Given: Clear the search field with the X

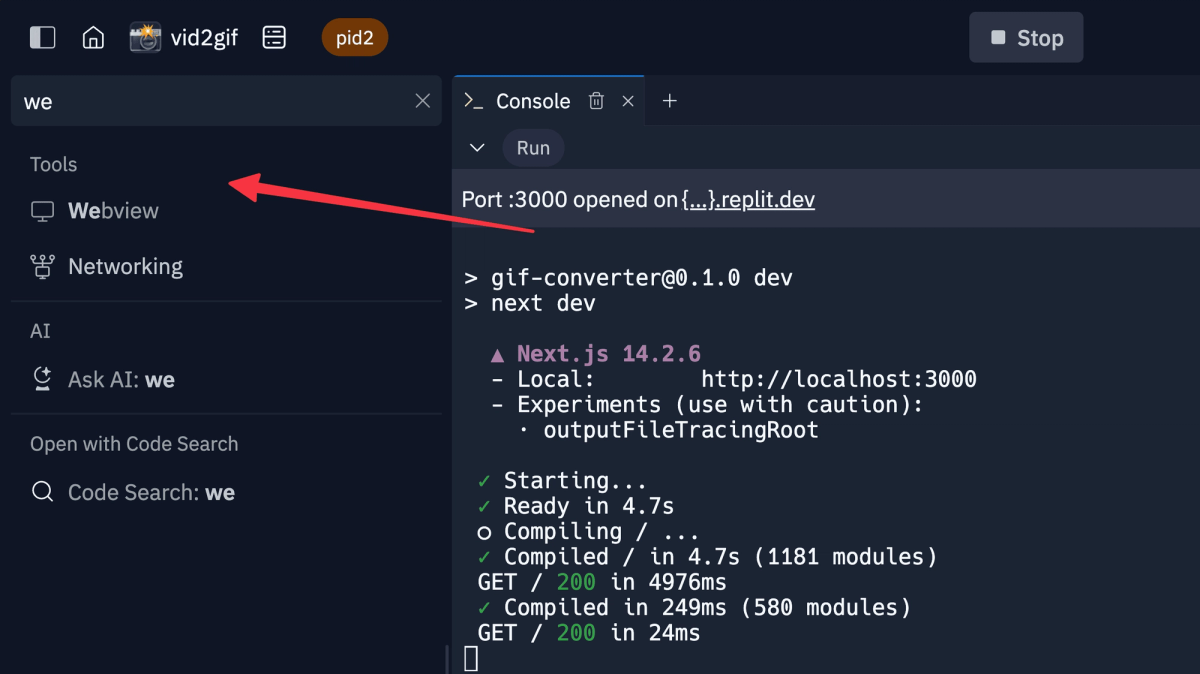Looking at the screenshot, I should pos(422,100).
